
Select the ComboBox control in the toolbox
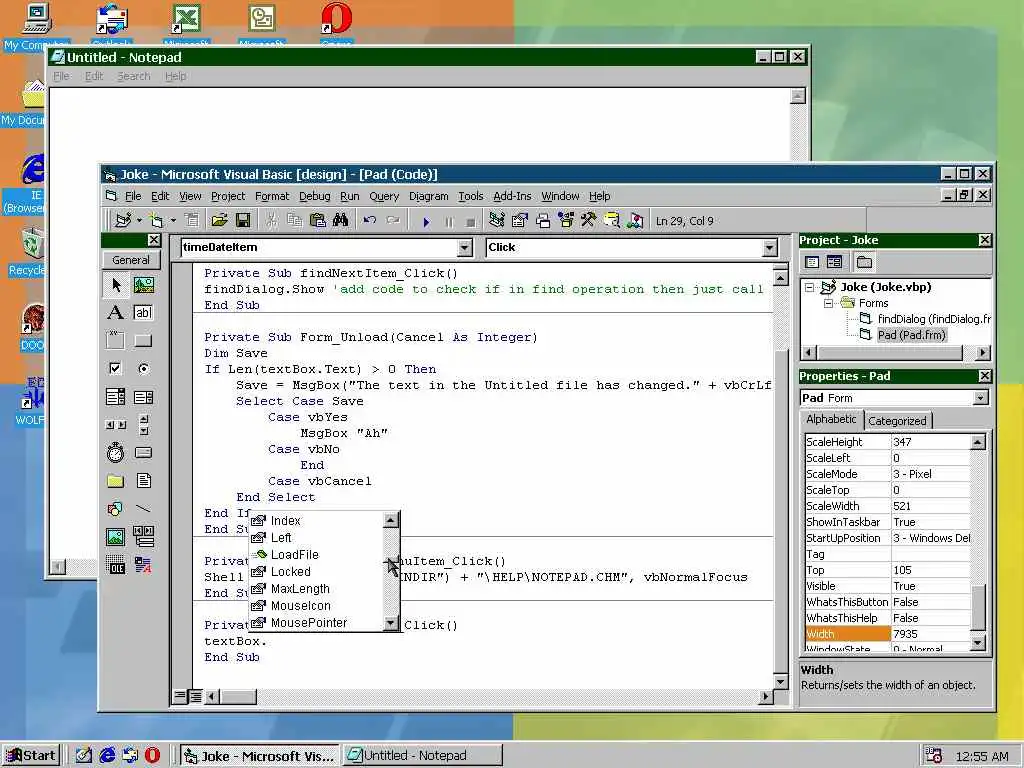pos(116,396)
